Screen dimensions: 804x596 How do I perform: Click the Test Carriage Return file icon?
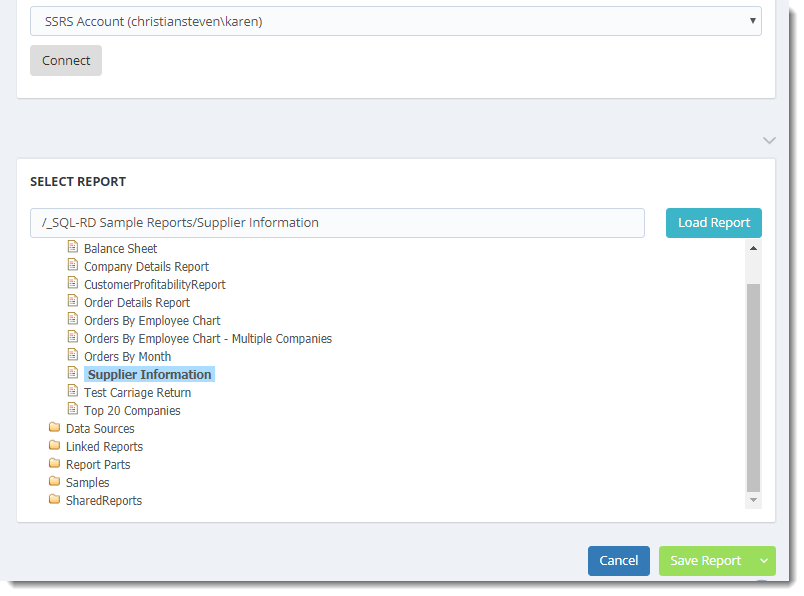73,391
